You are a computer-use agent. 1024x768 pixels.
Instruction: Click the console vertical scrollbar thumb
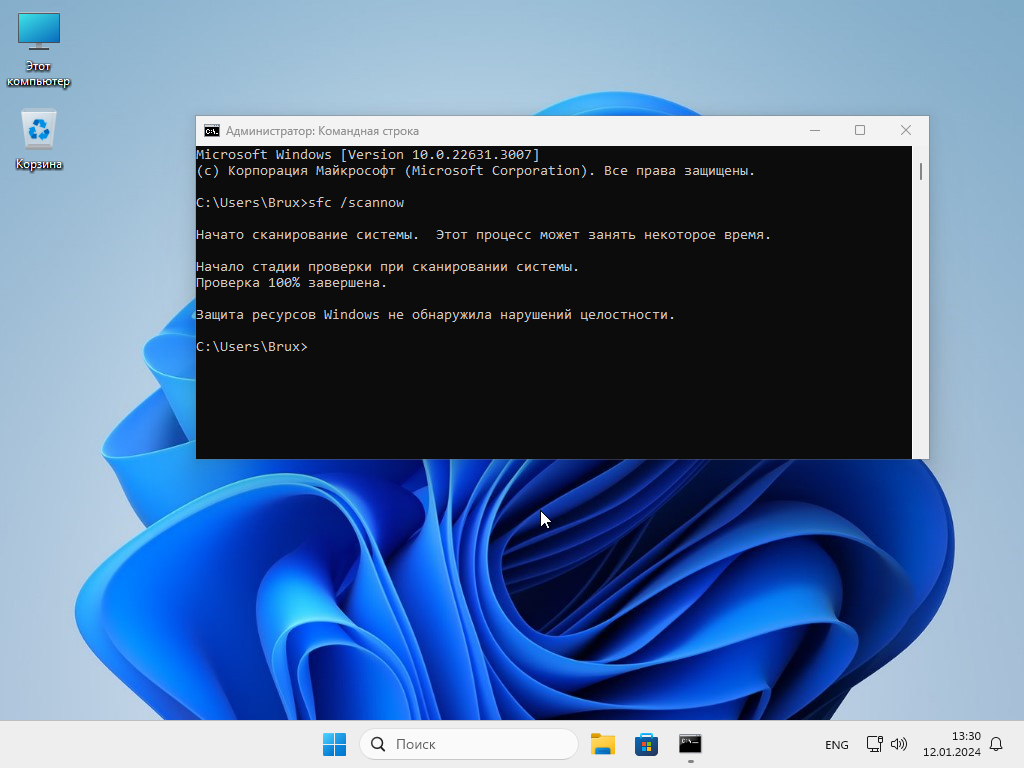coord(921,171)
